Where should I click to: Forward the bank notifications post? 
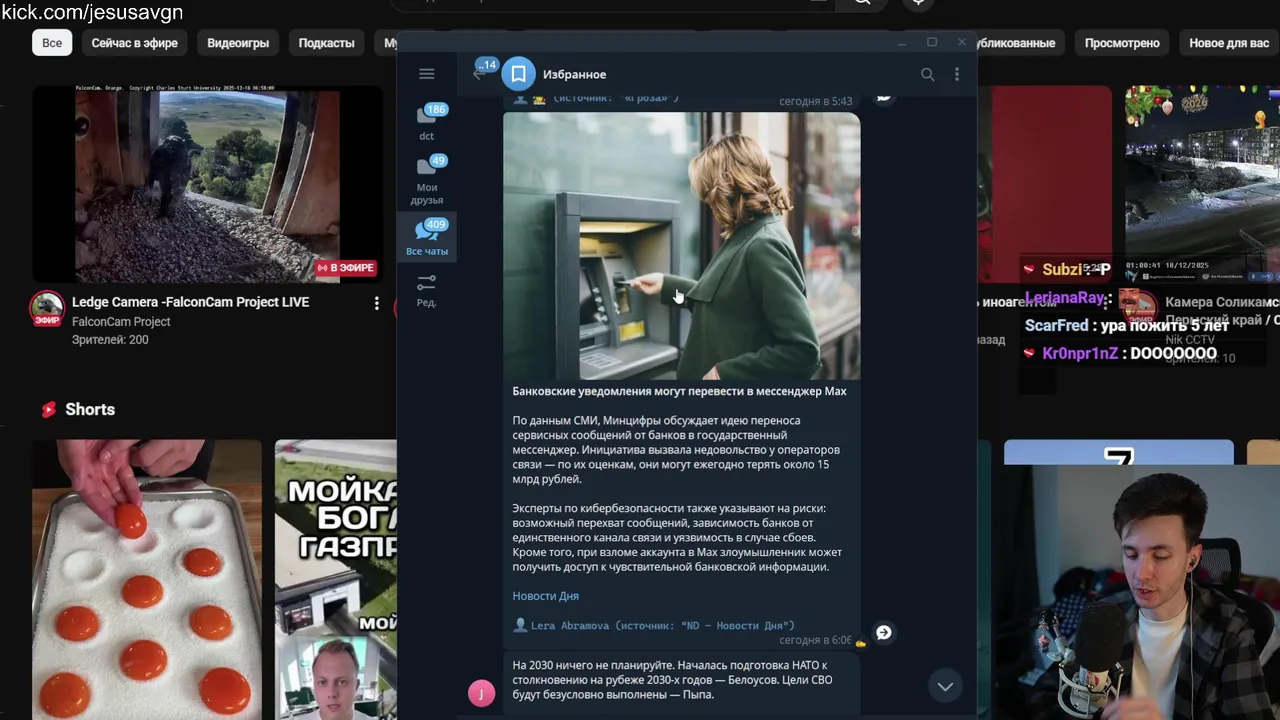883,632
